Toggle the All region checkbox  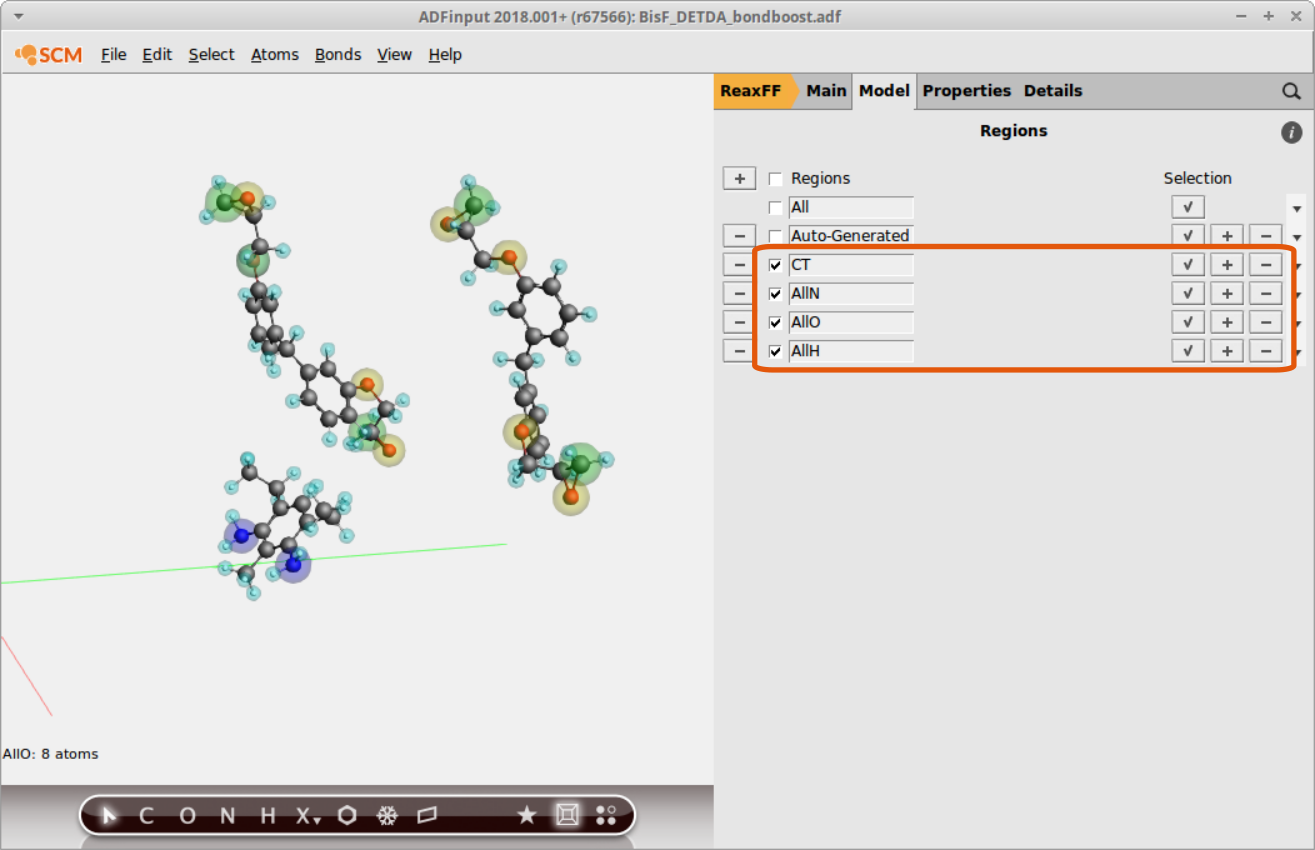click(775, 208)
